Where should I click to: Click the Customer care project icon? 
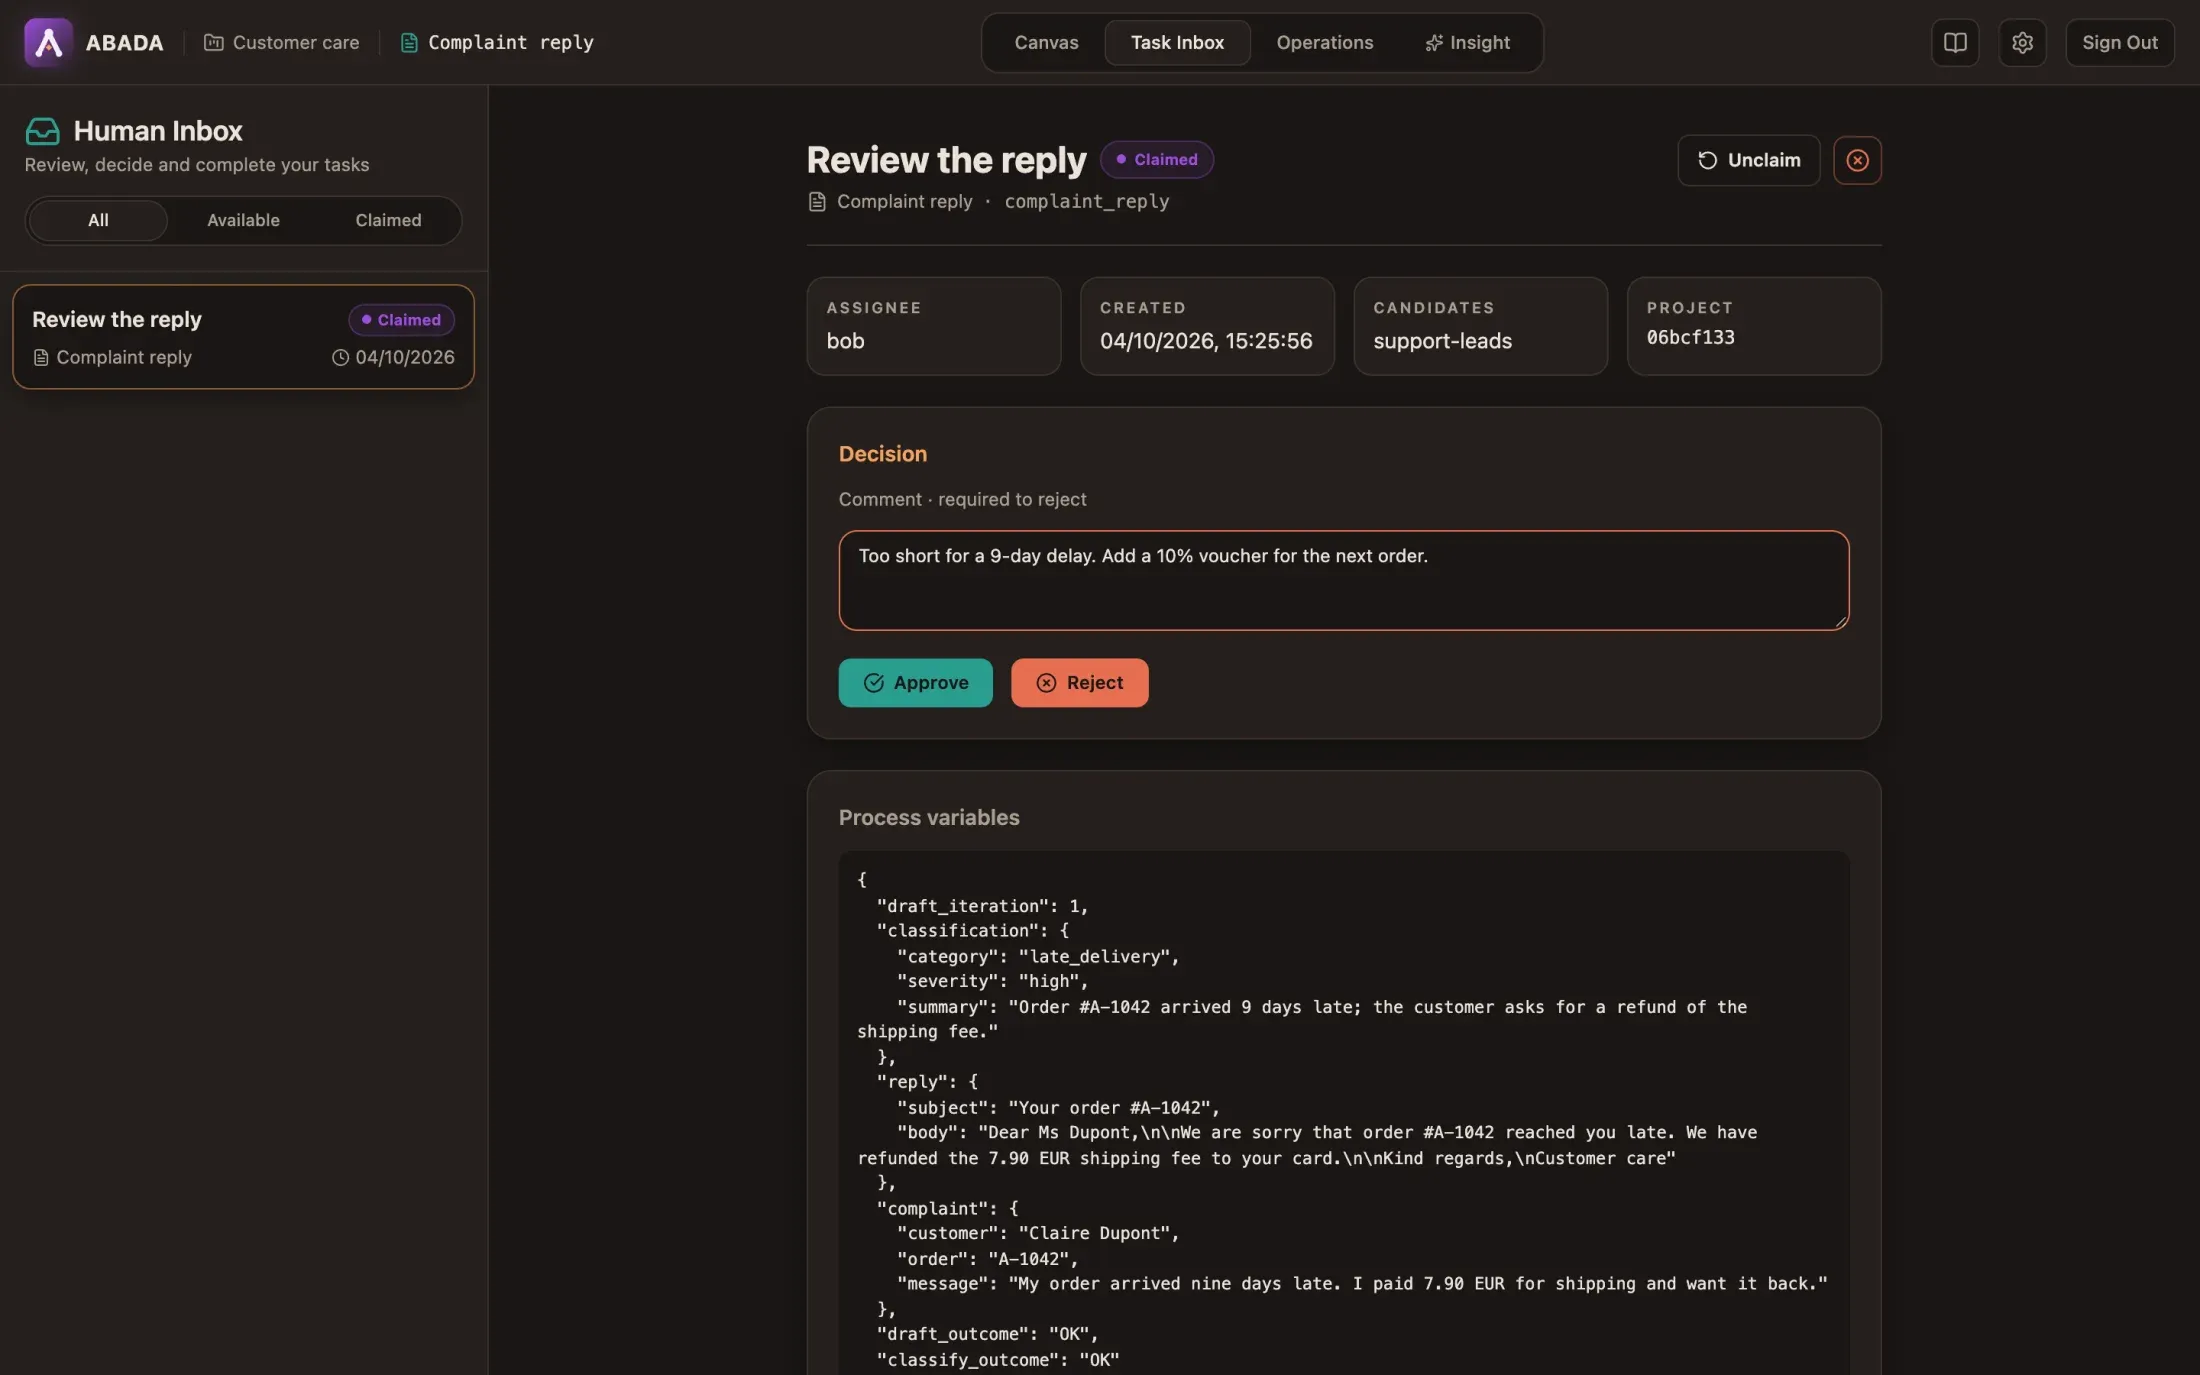click(x=213, y=42)
